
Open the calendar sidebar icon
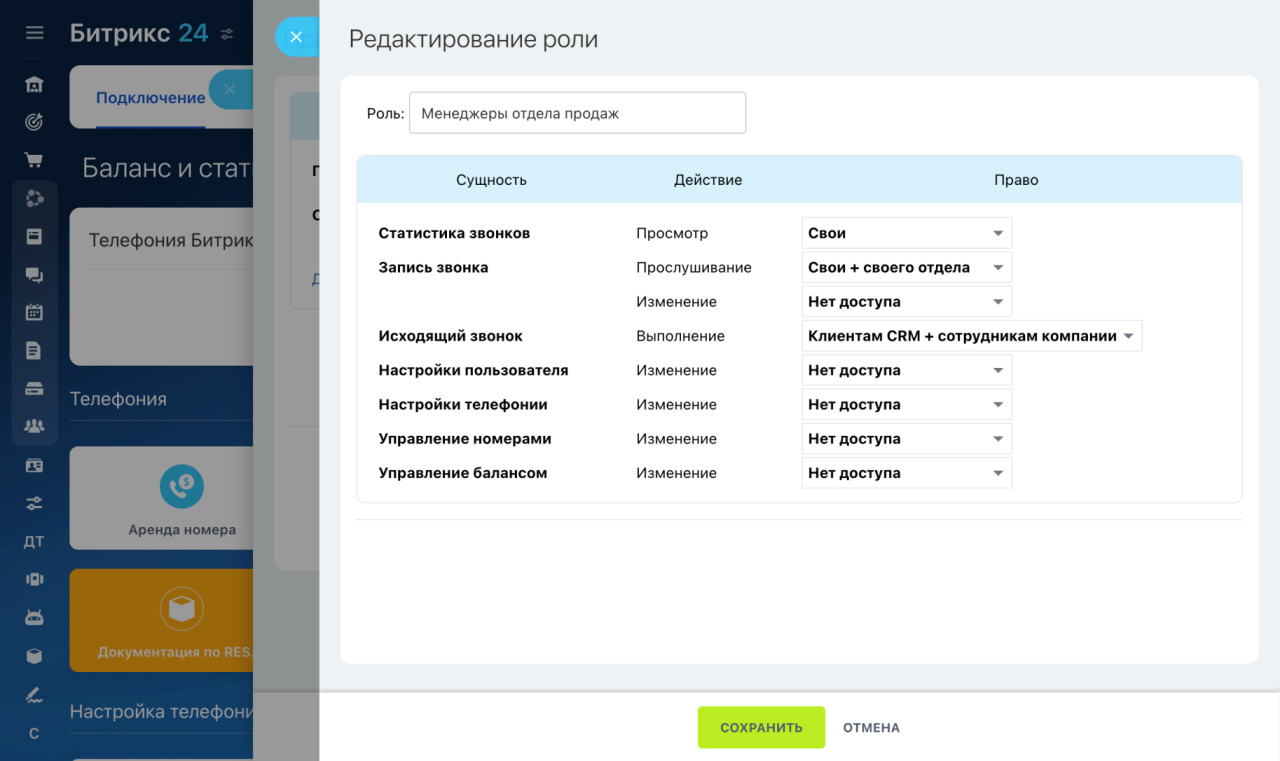(x=34, y=312)
